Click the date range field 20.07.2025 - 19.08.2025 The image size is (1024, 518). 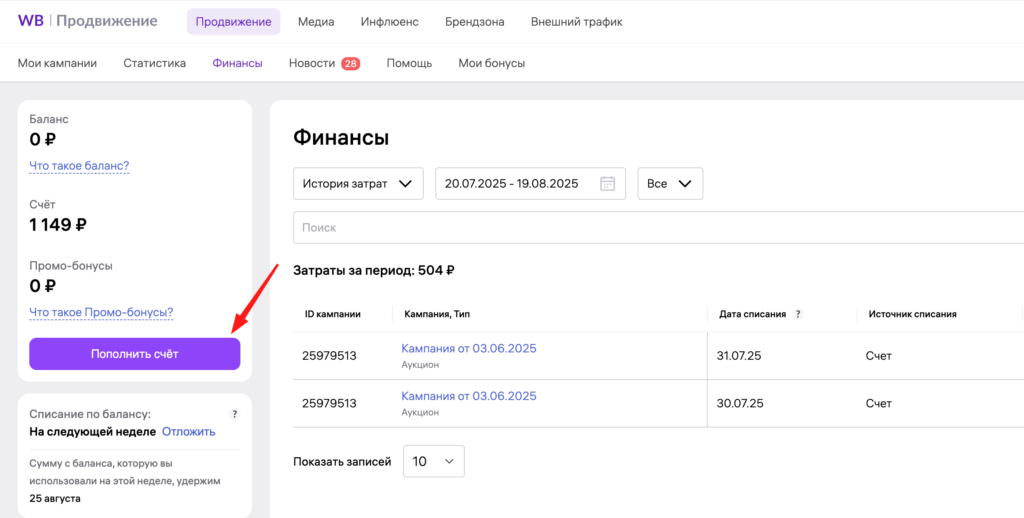click(x=531, y=184)
